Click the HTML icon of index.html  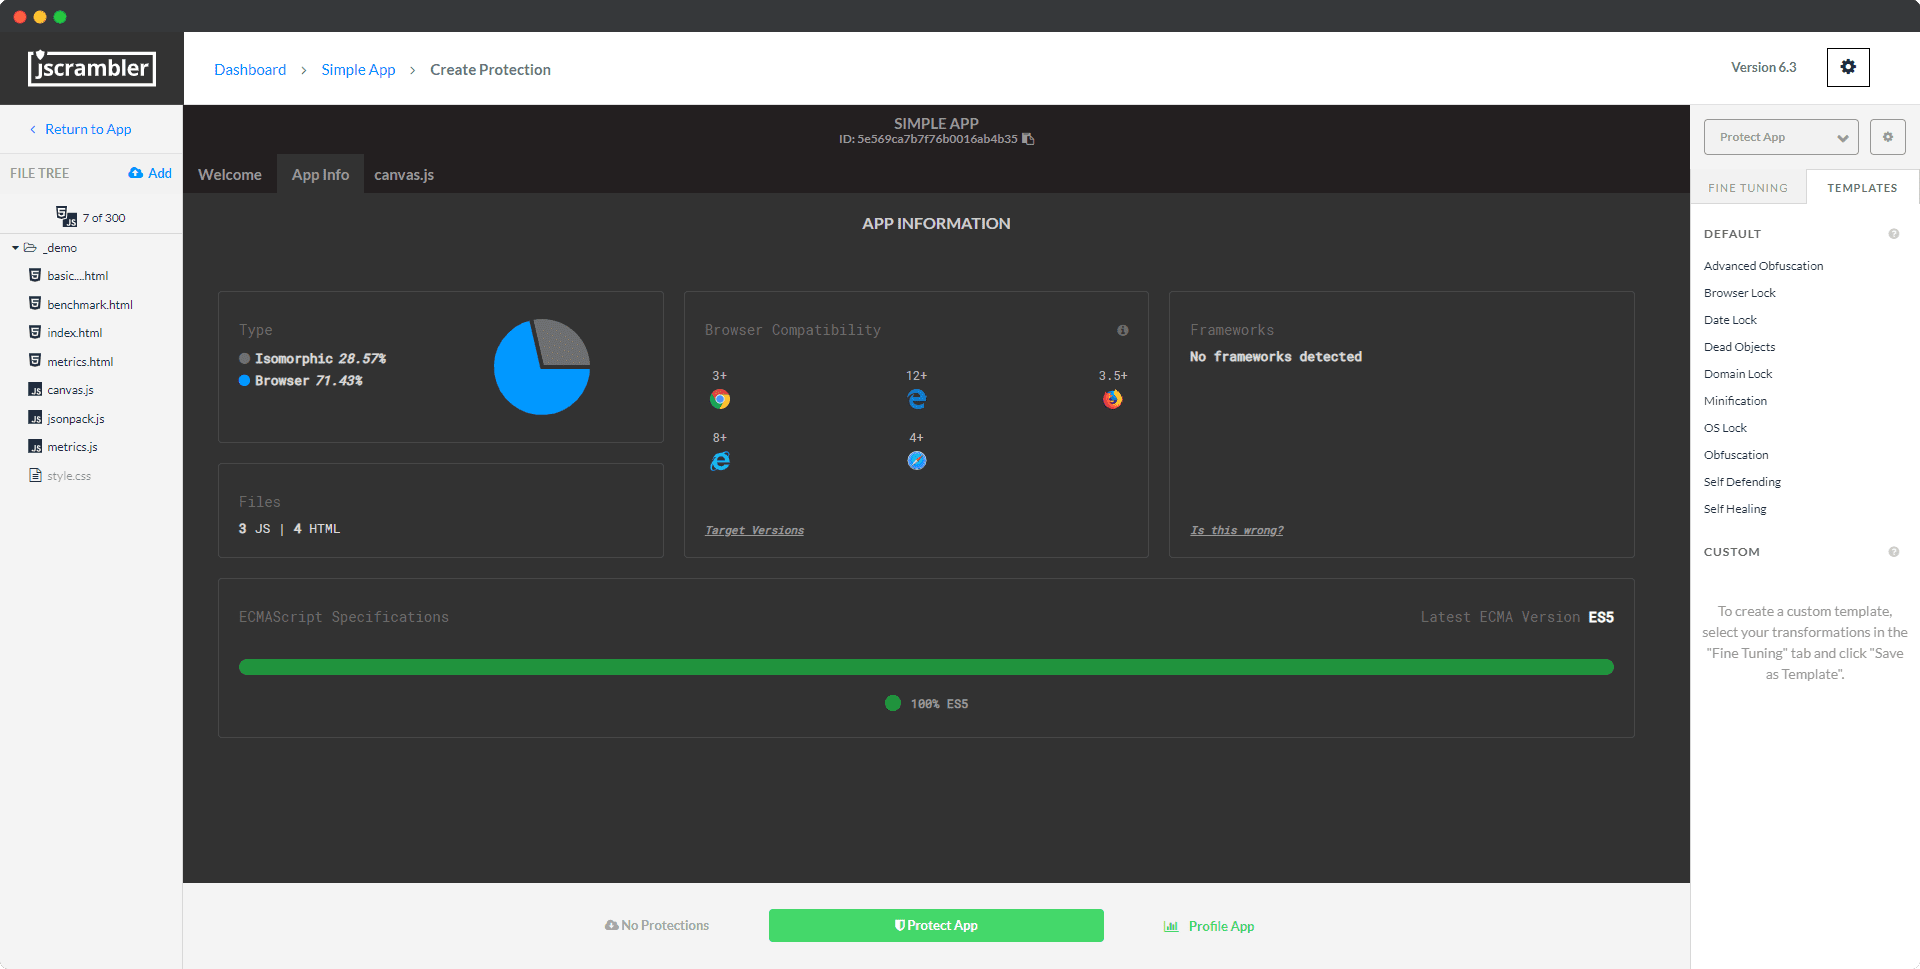(x=35, y=332)
